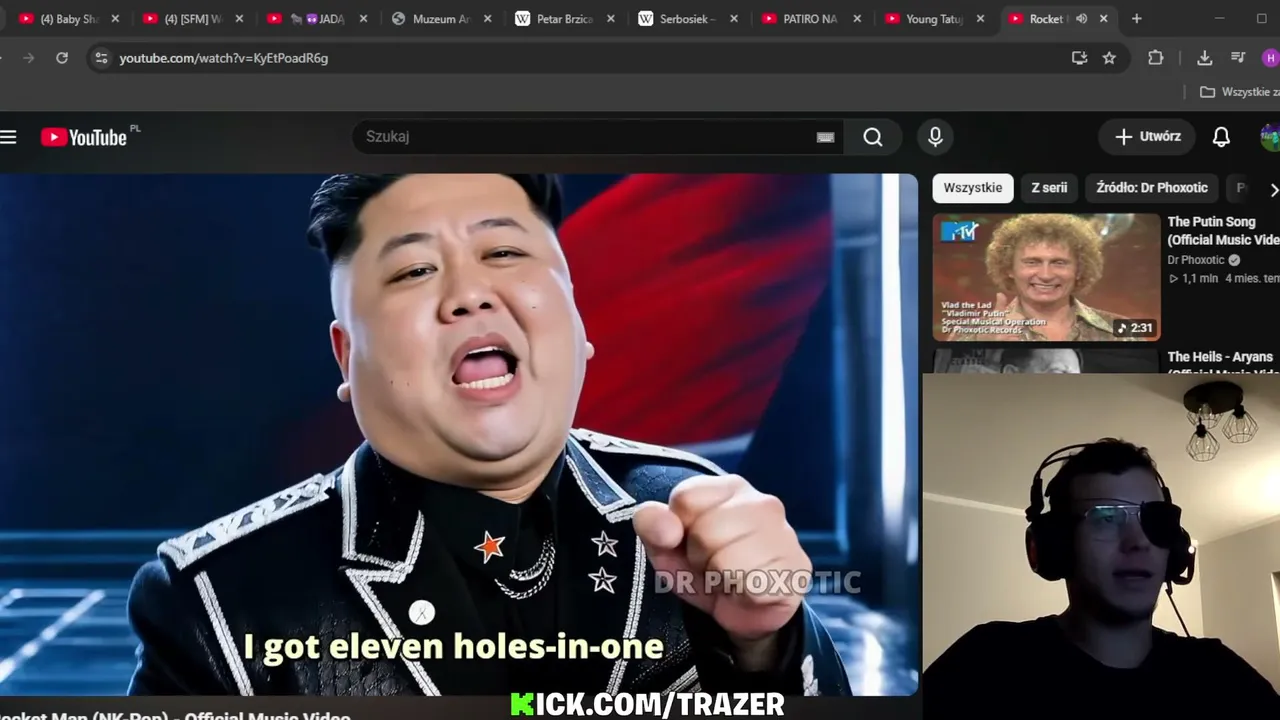Click the install/cast icon in address bar

1079,58
